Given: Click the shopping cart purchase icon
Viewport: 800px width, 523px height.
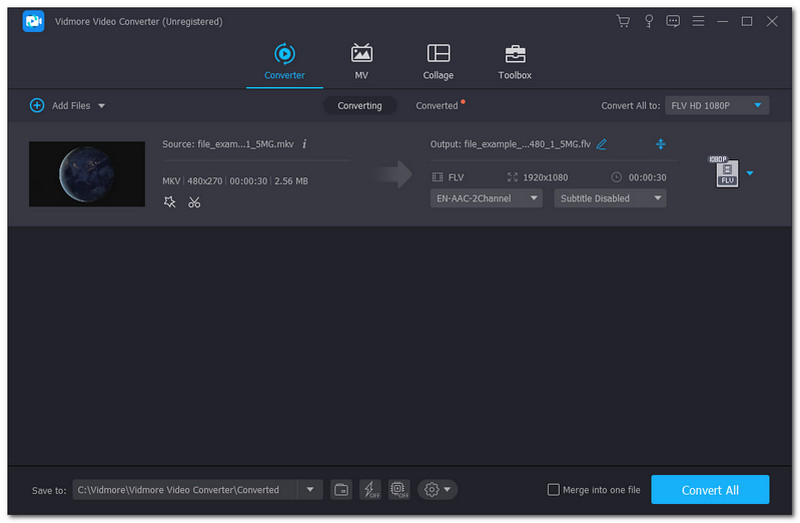Looking at the screenshot, I should pos(623,21).
